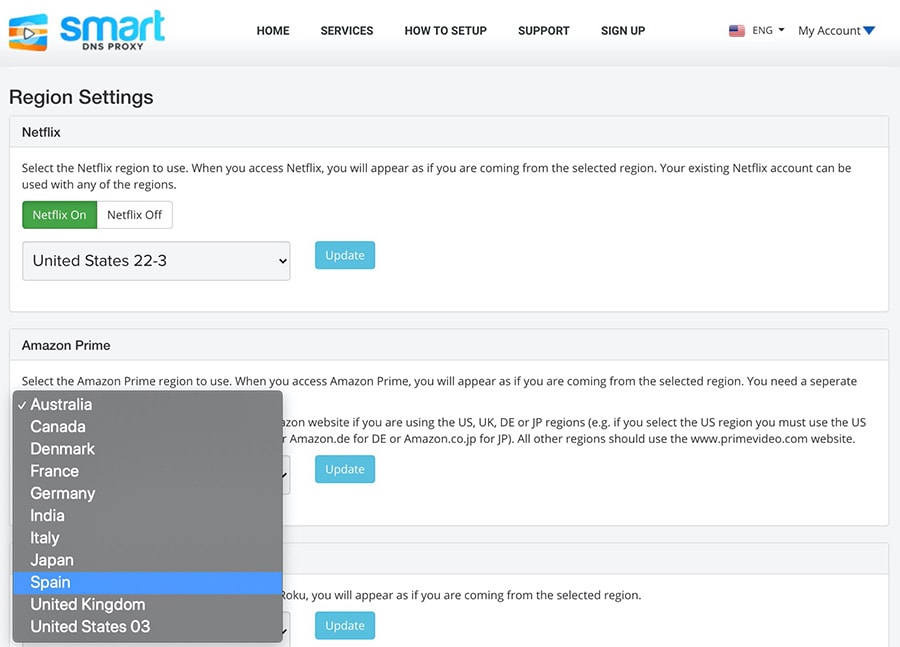Go to the HOME menu item
This screenshot has width=900, height=647.
click(x=273, y=30)
